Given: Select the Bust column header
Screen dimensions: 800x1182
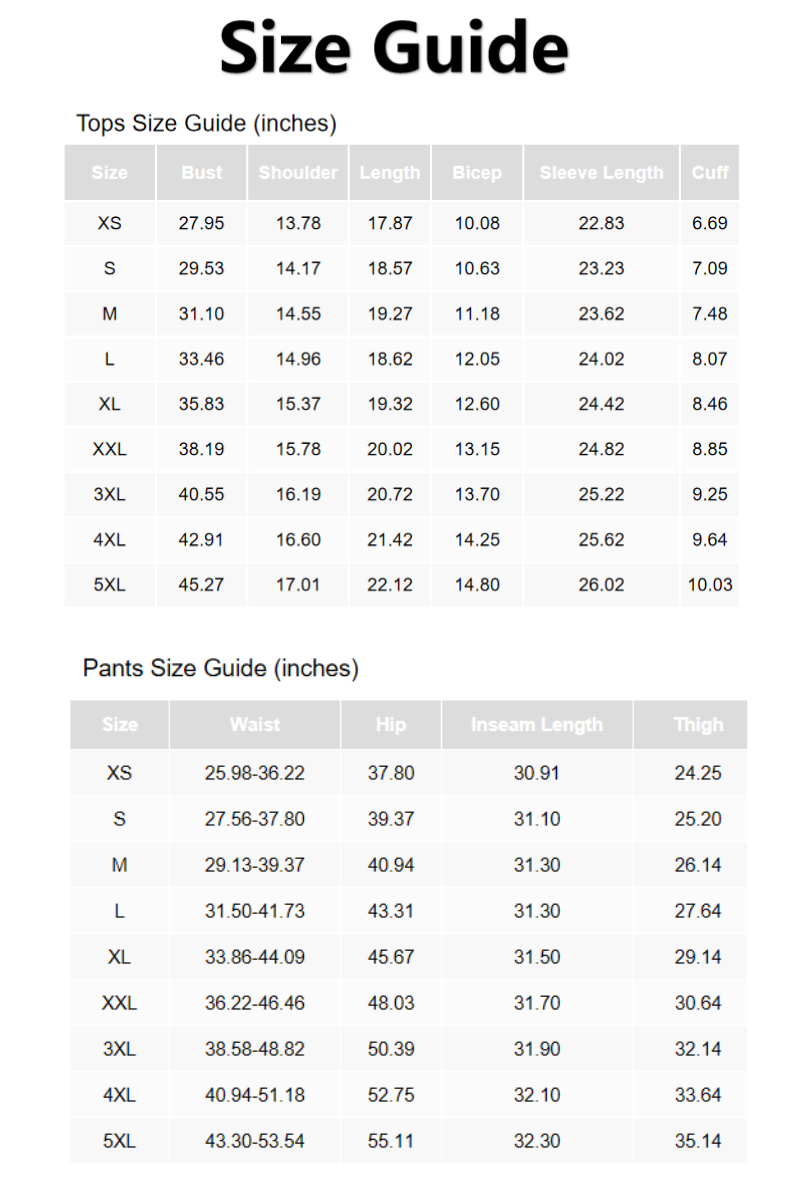Looking at the screenshot, I should coord(201,173).
